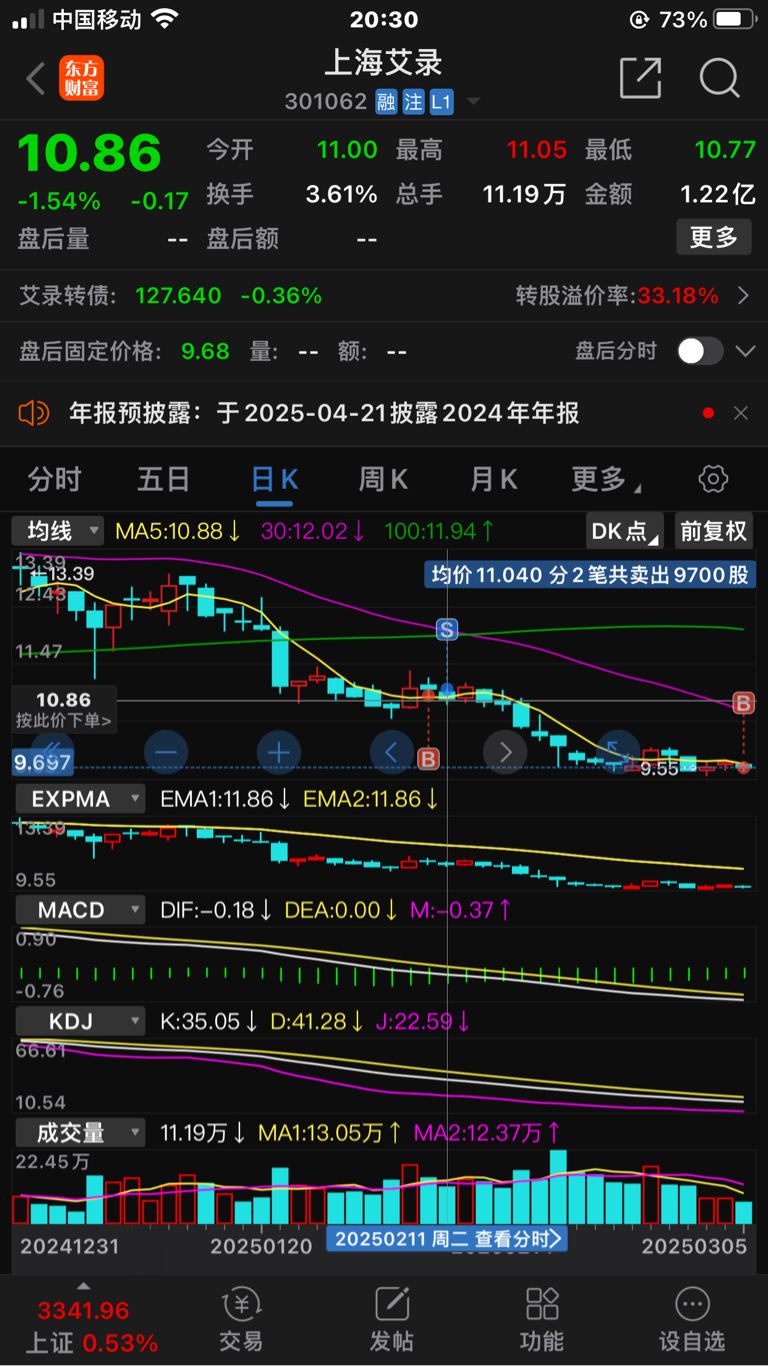Open chart settings gear icon

[x=713, y=479]
